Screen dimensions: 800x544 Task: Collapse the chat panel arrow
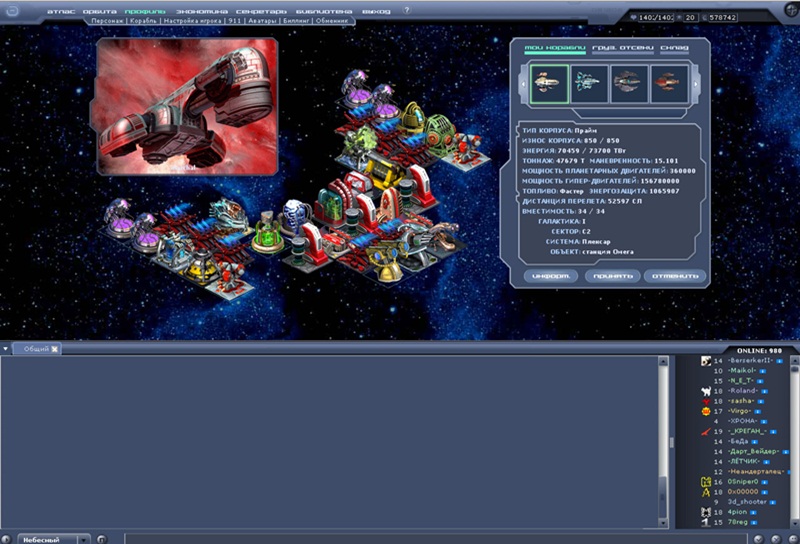click(6, 349)
